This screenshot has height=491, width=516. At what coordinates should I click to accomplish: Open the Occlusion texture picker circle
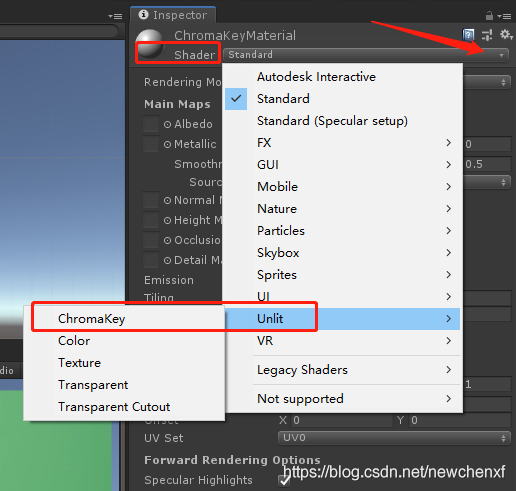[167, 240]
